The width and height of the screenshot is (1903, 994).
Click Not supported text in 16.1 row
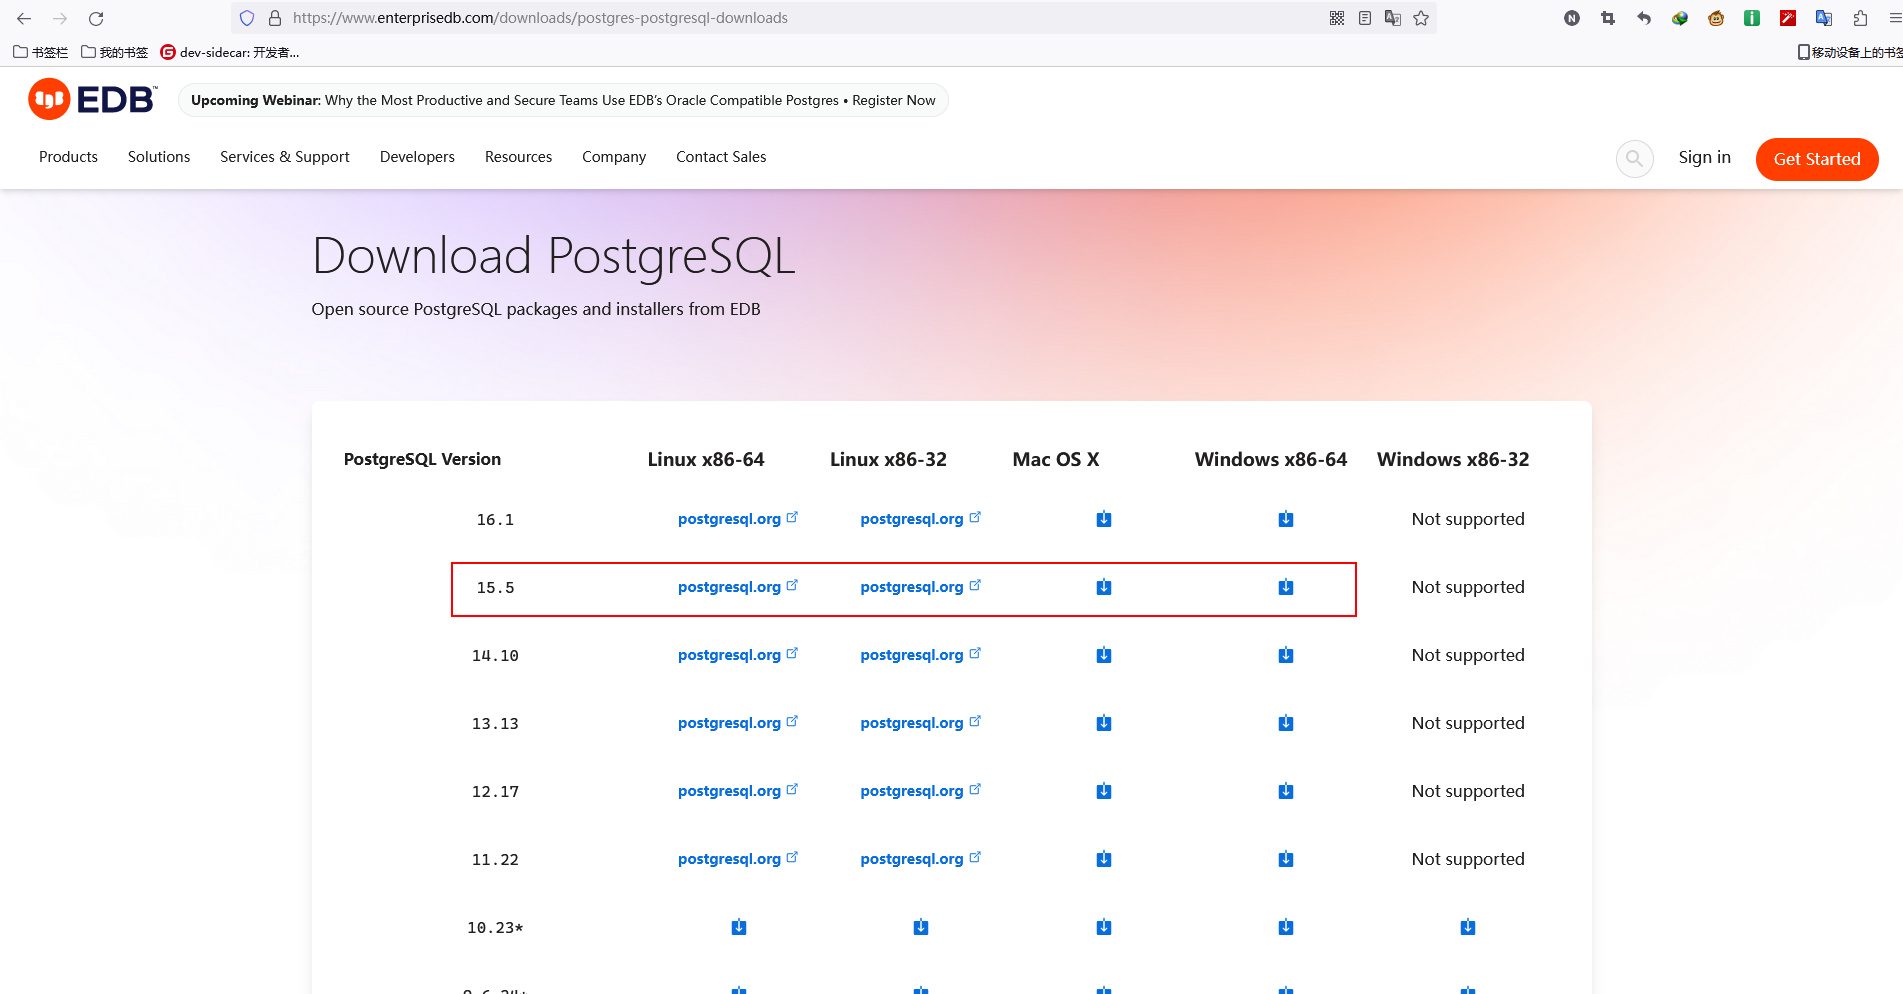[x=1468, y=519]
